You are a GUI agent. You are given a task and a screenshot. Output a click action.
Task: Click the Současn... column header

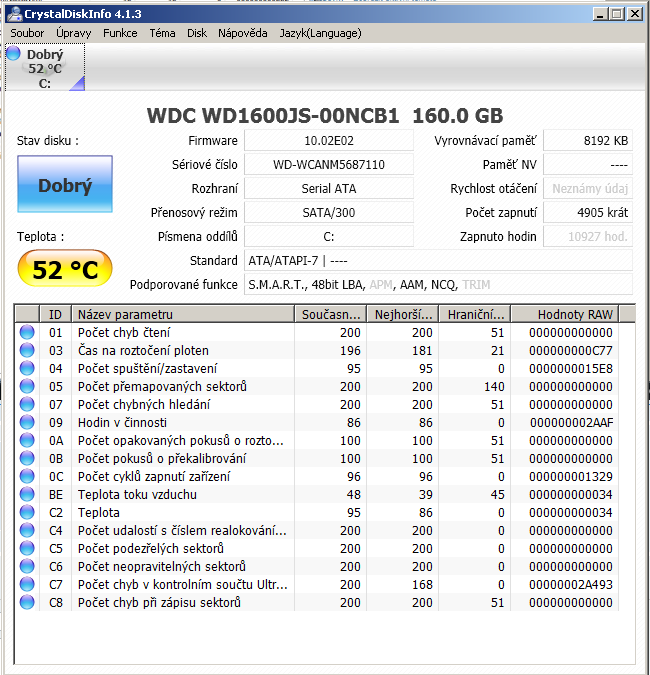(x=331, y=314)
